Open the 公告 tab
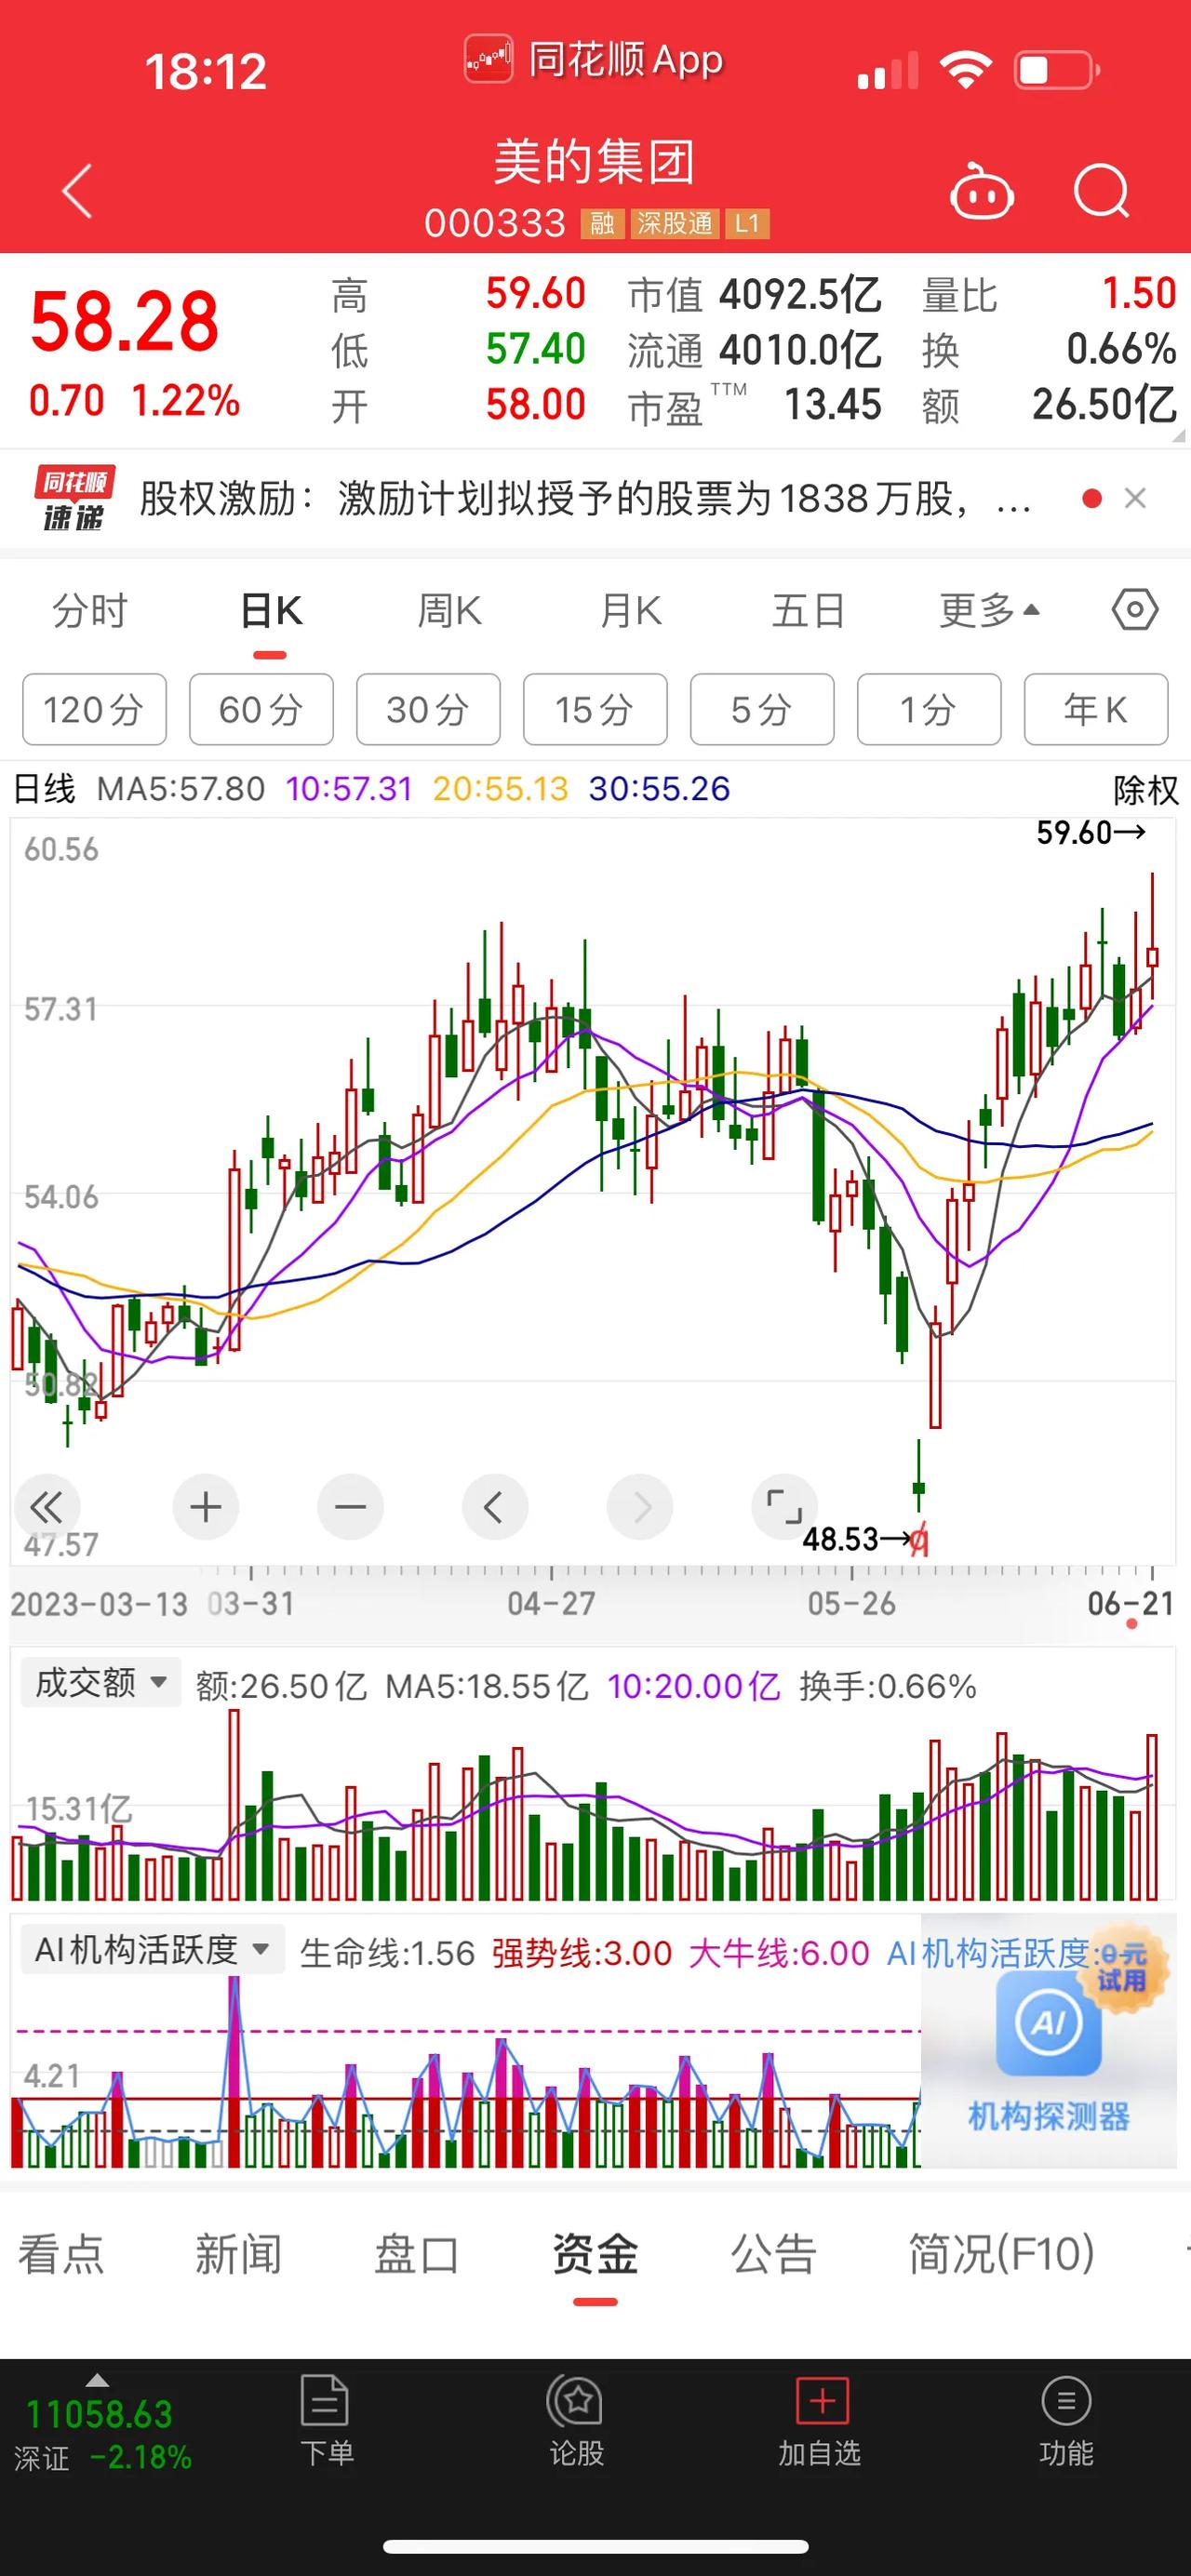Image resolution: width=1191 pixels, height=2576 pixels. click(x=773, y=2254)
